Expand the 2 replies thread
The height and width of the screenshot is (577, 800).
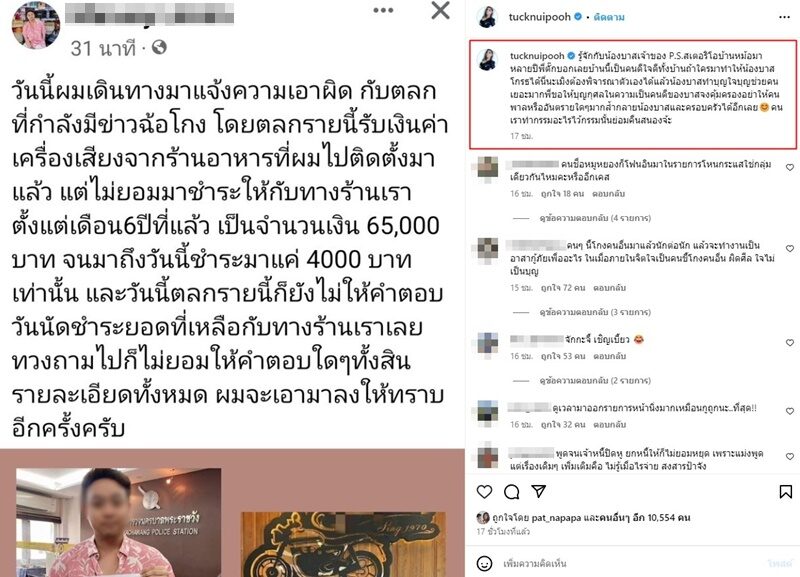[595, 381]
